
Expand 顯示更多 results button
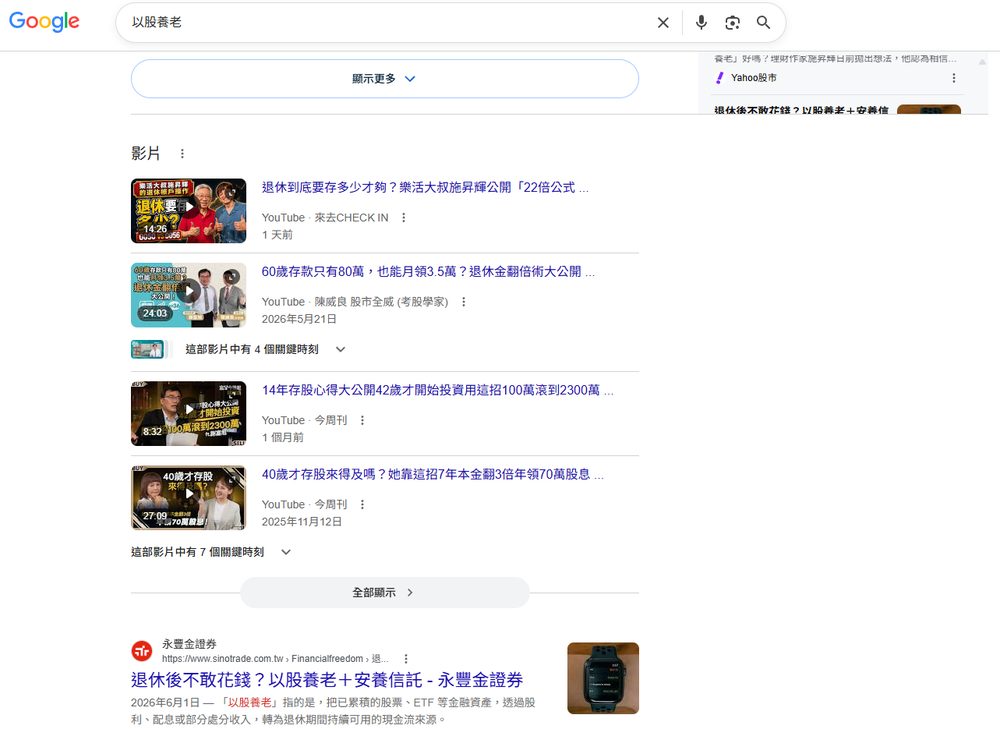385,79
